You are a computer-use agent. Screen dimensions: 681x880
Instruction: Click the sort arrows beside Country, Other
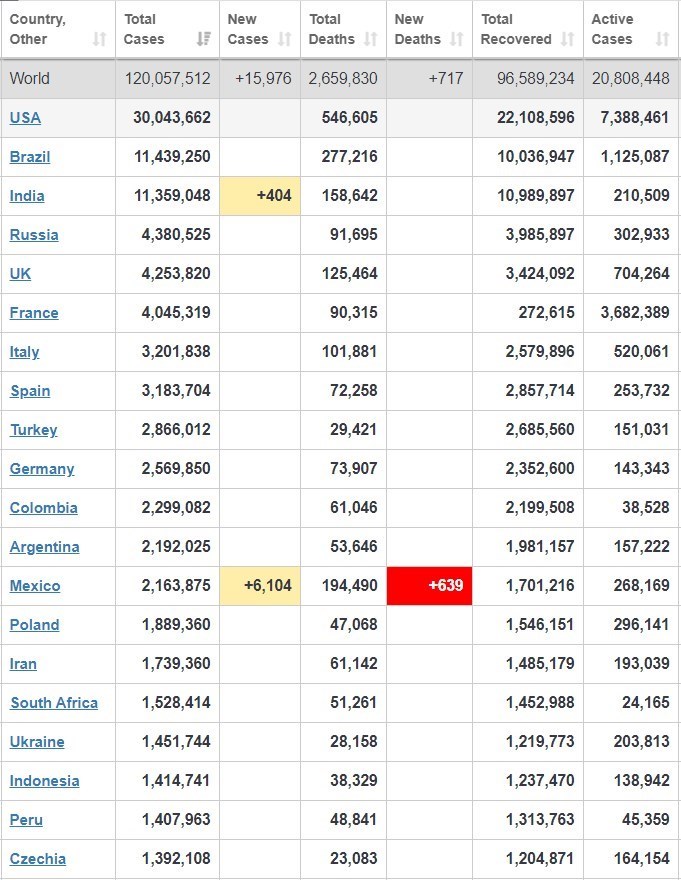pos(99,39)
